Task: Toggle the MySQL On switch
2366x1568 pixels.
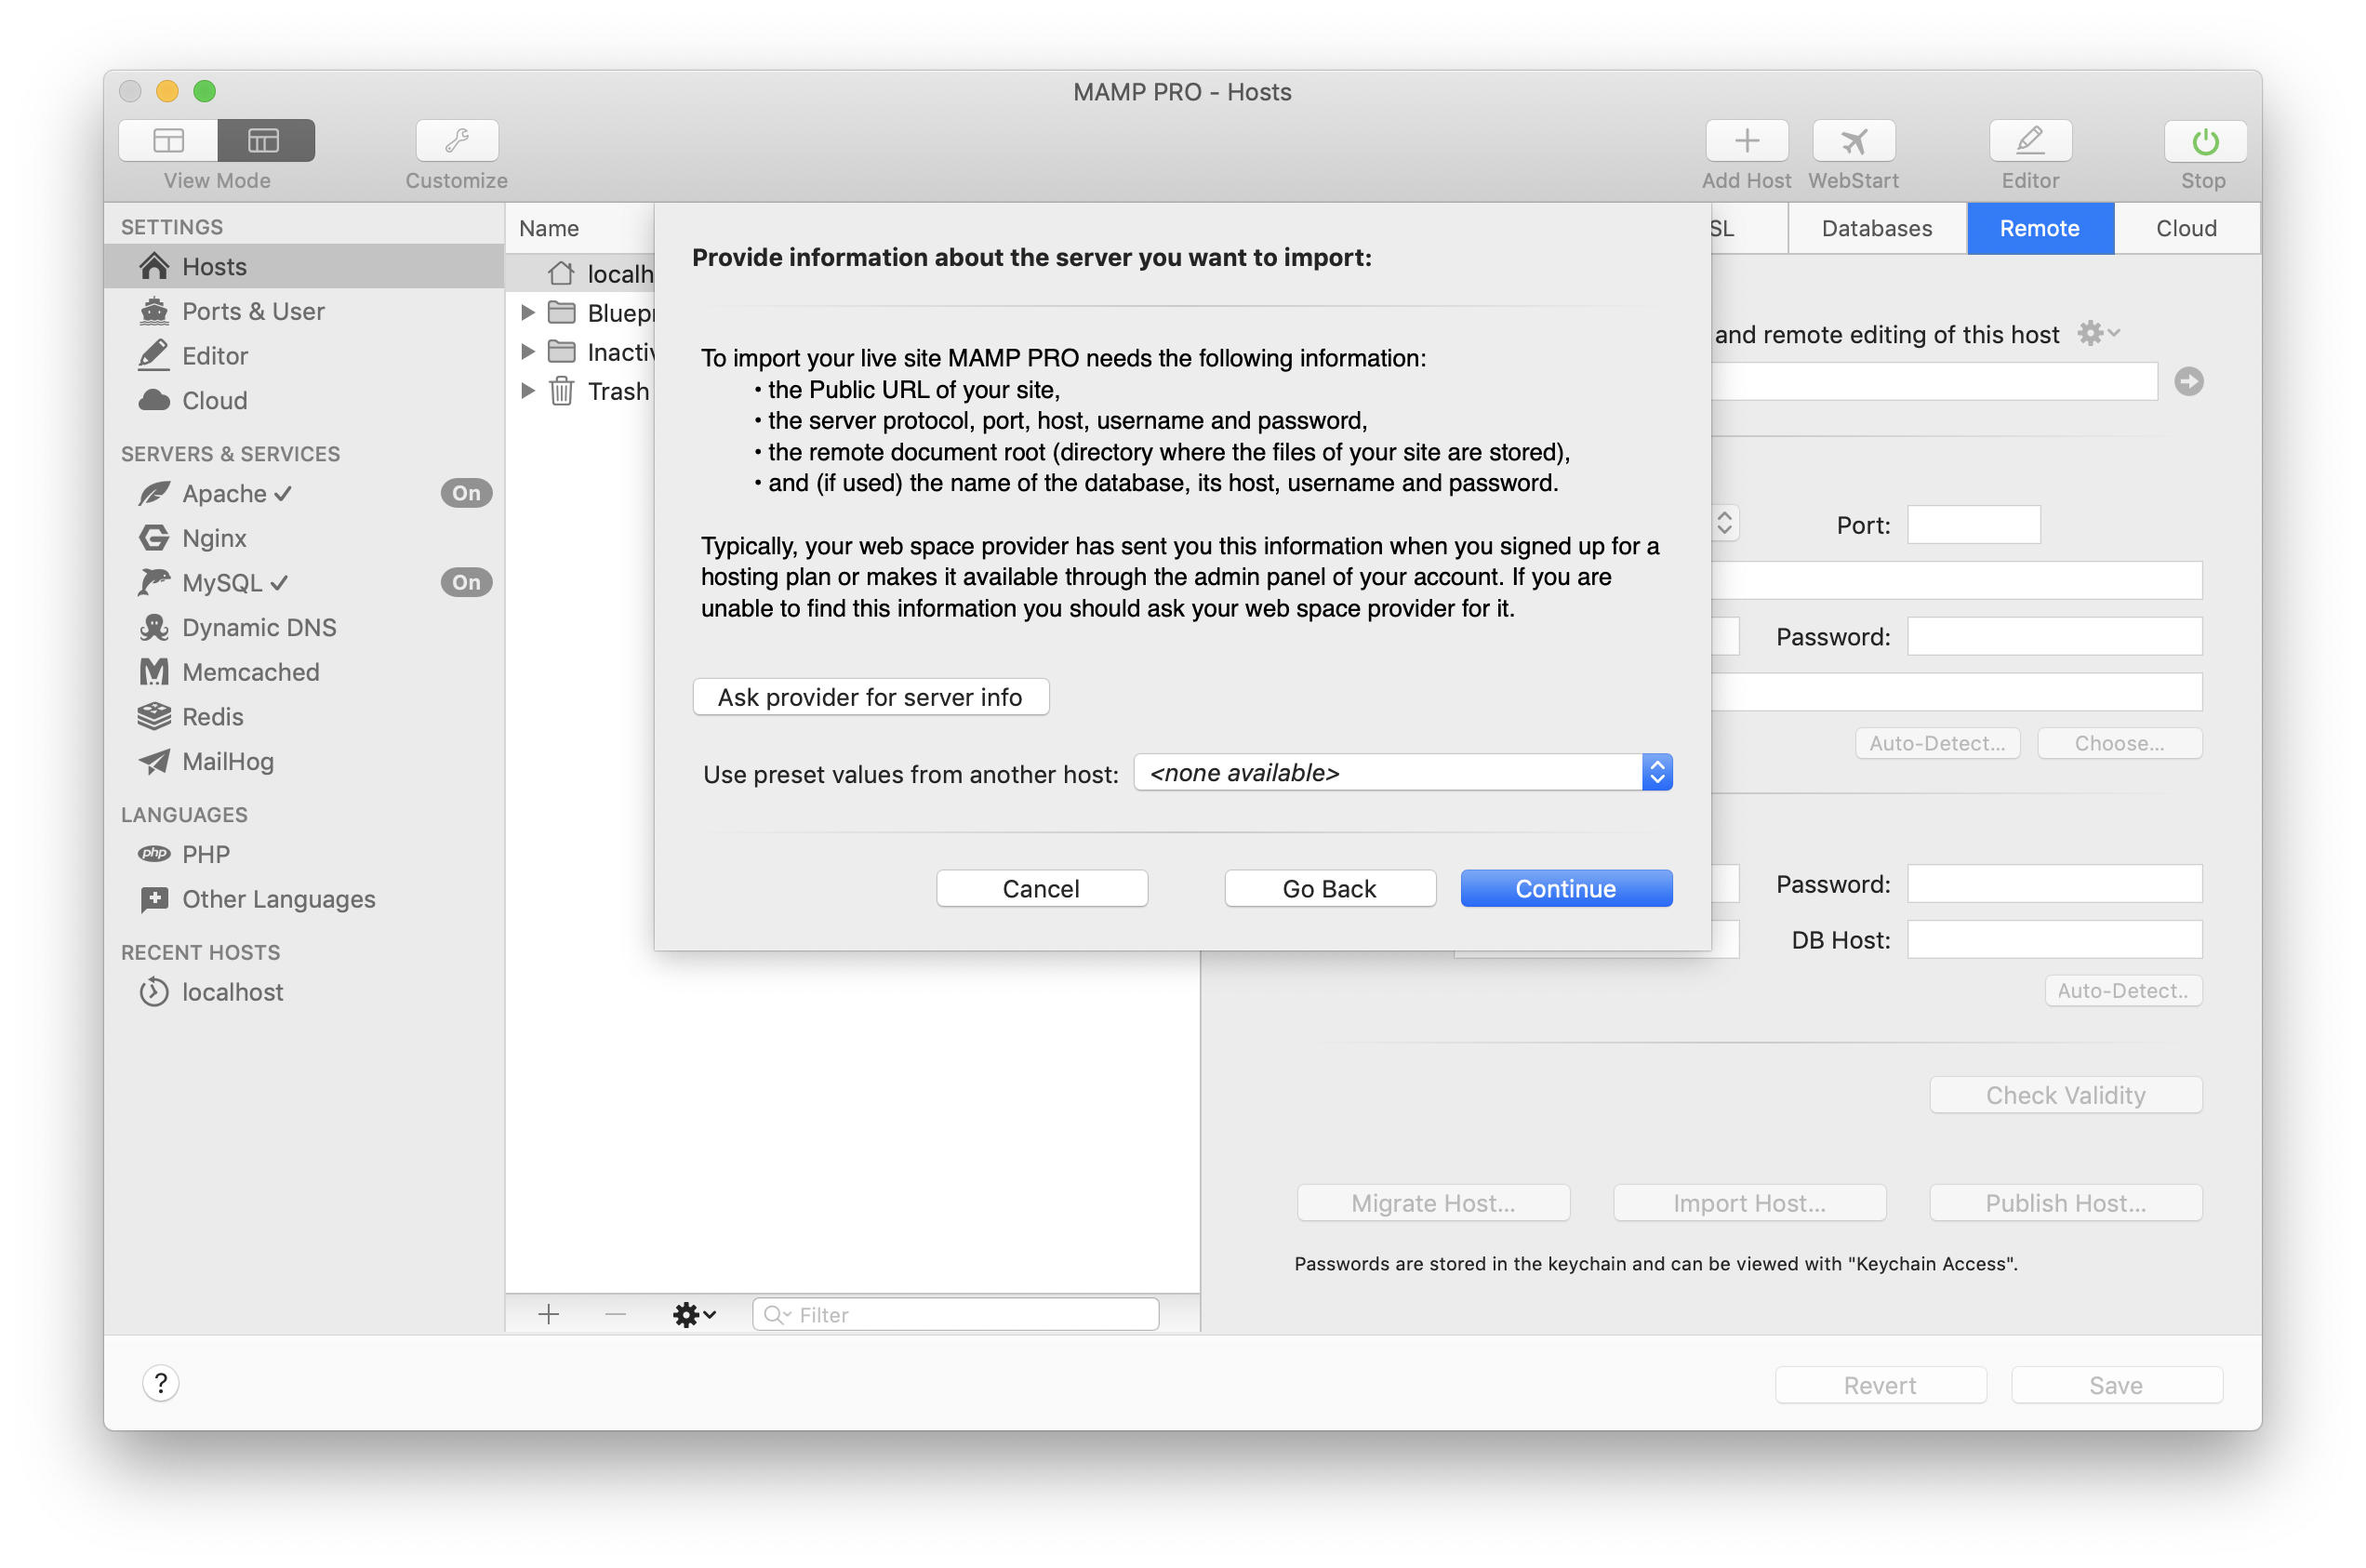Action: tap(465, 582)
